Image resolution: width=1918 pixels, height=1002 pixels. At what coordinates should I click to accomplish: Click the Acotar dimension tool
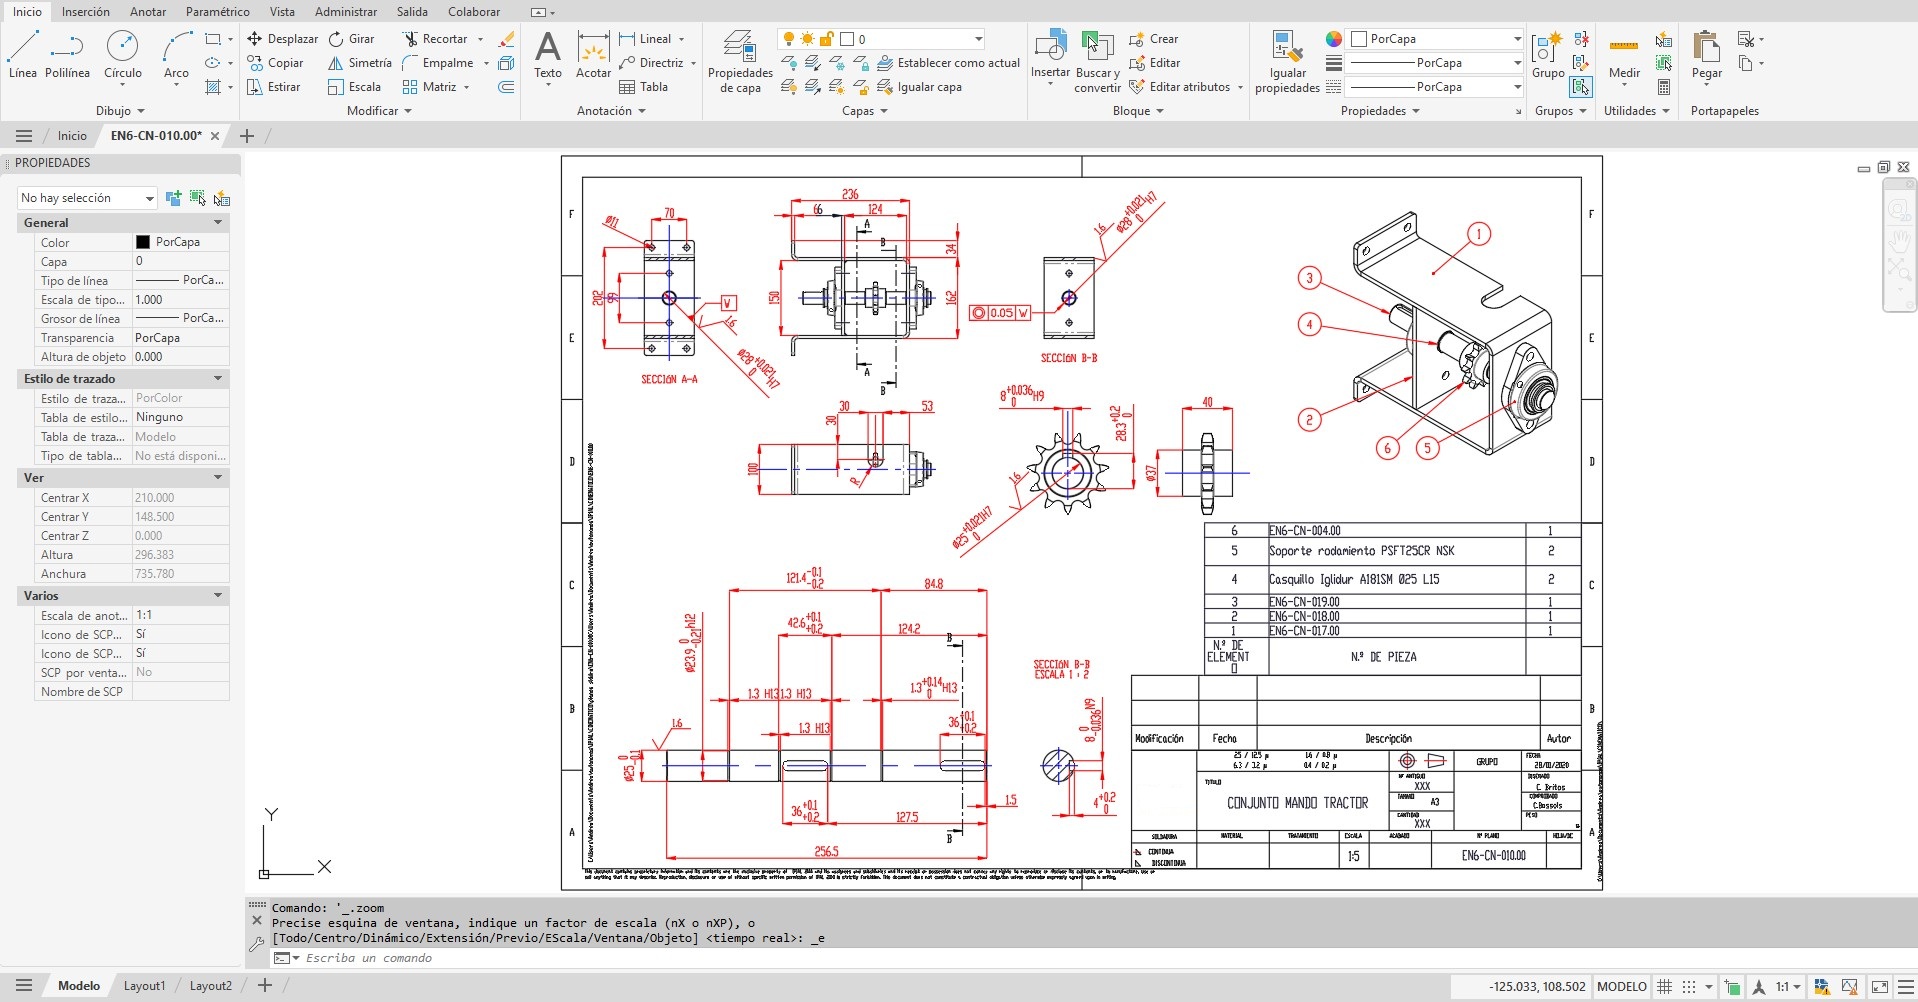pos(593,55)
